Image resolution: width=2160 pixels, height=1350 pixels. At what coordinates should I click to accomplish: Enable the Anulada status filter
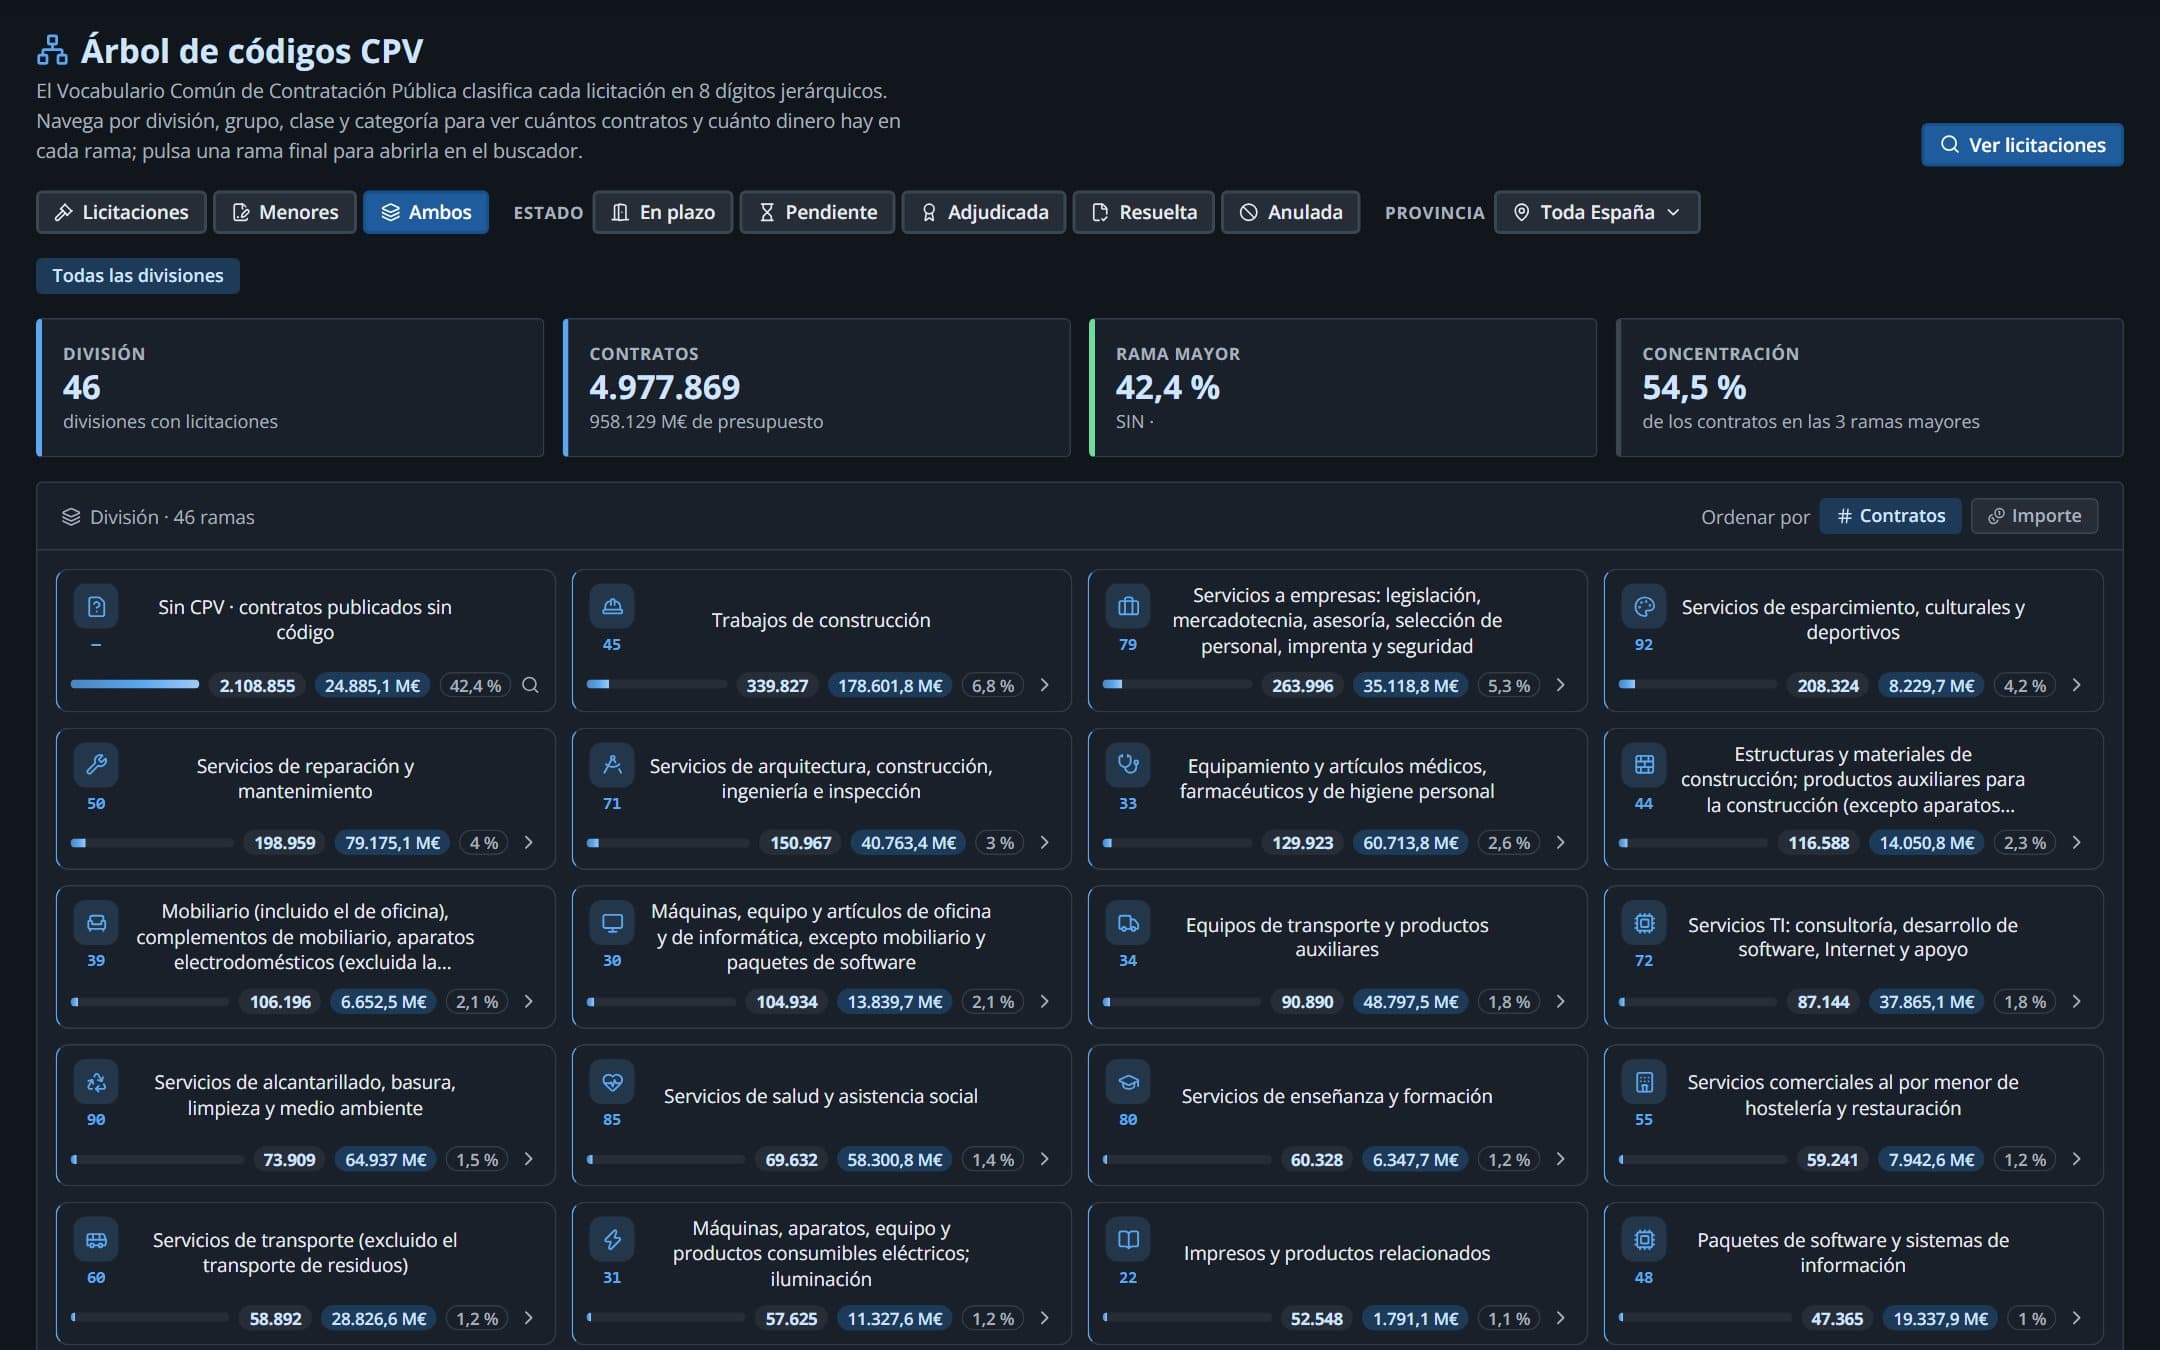click(1291, 212)
